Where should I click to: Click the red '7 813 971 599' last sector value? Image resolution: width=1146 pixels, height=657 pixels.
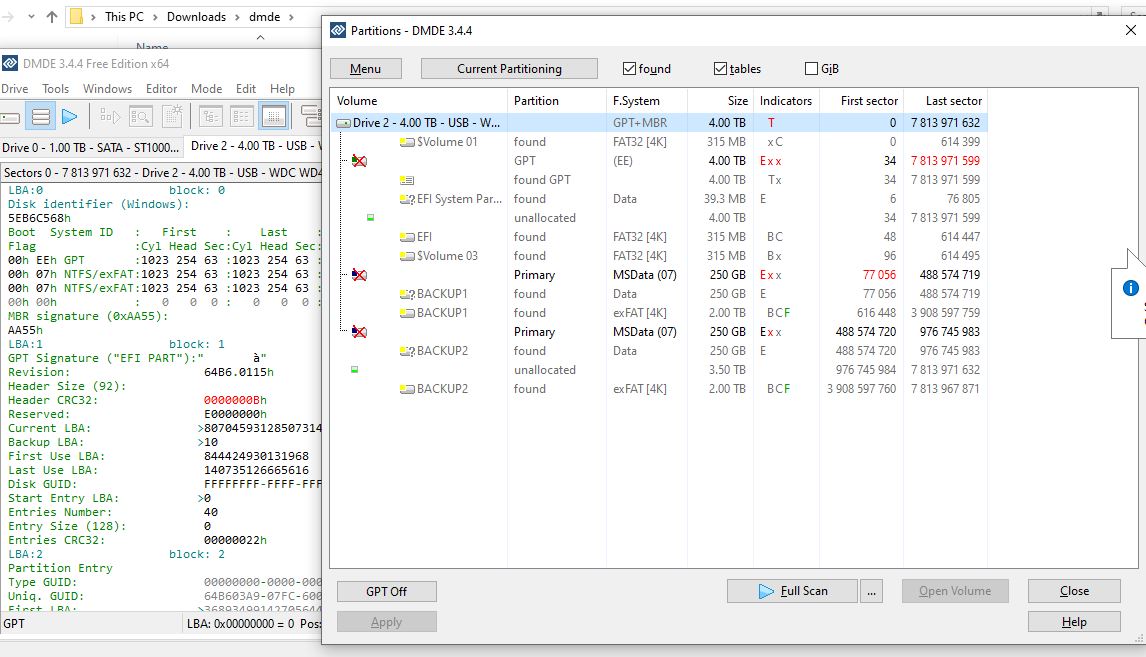click(x=945, y=161)
